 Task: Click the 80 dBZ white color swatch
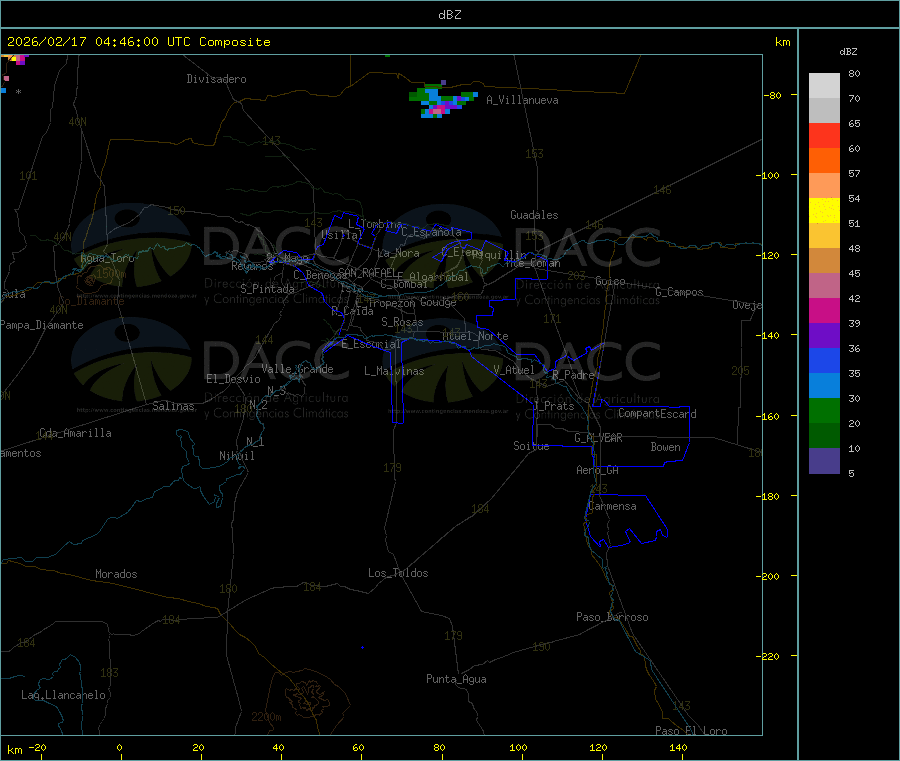point(824,86)
